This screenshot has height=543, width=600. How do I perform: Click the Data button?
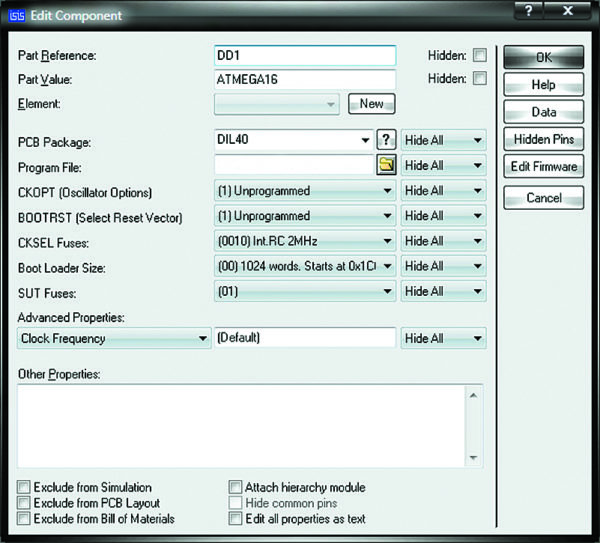pos(544,112)
